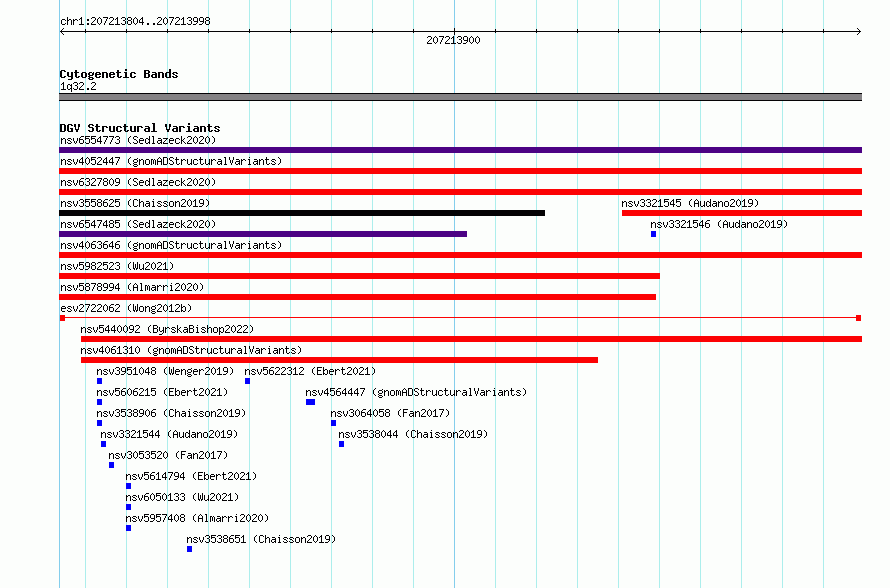Viewport: 890px width, 588px height.
Task: Click the gray 1q32.2 cytogenetic band bar
Action: click(460, 97)
